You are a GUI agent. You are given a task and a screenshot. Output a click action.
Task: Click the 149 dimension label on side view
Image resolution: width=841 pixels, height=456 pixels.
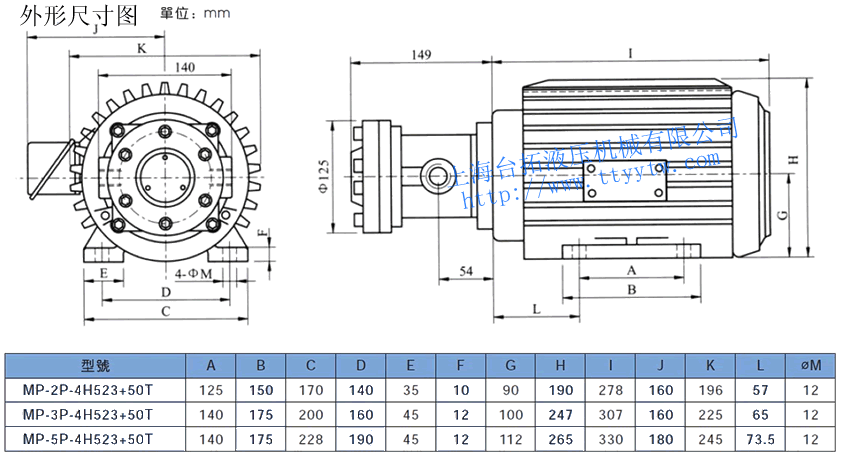pos(421,56)
